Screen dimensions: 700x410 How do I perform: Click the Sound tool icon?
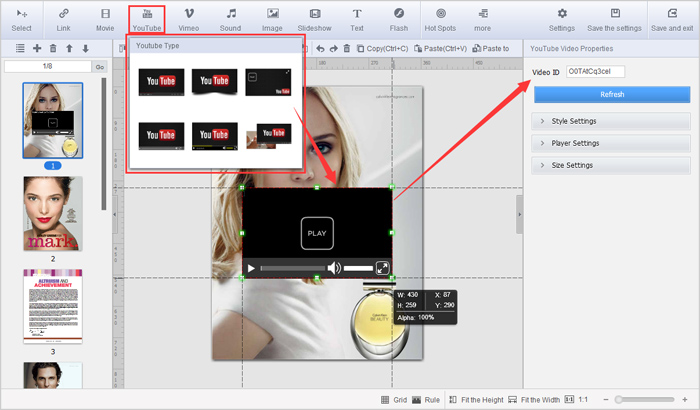click(231, 18)
